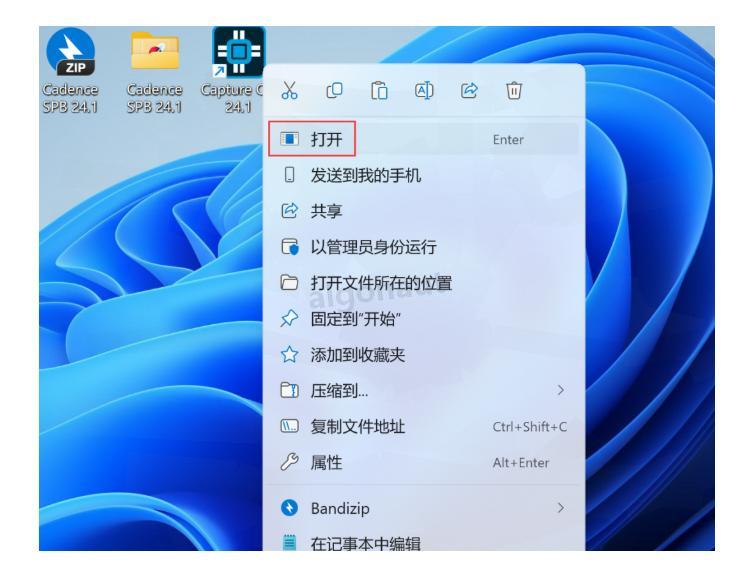Select the Capture CIS 24.1 shortcut icon
755x578 pixels.
point(238,52)
